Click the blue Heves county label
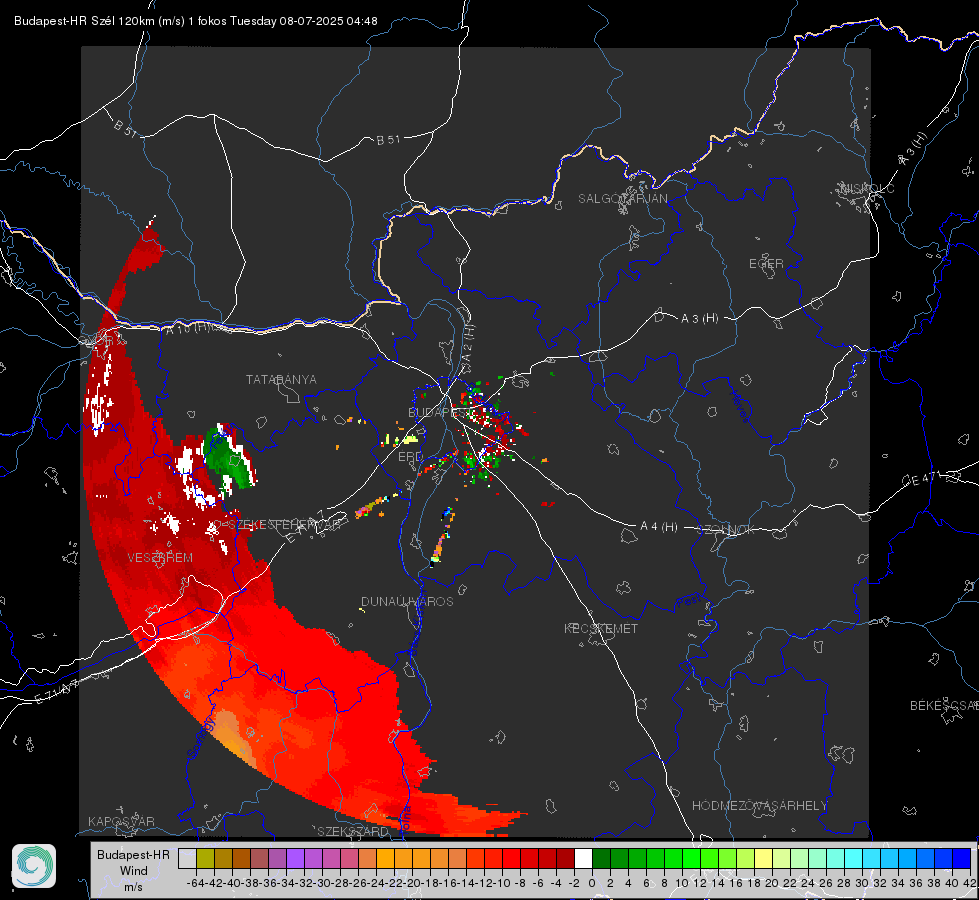 coord(739,405)
